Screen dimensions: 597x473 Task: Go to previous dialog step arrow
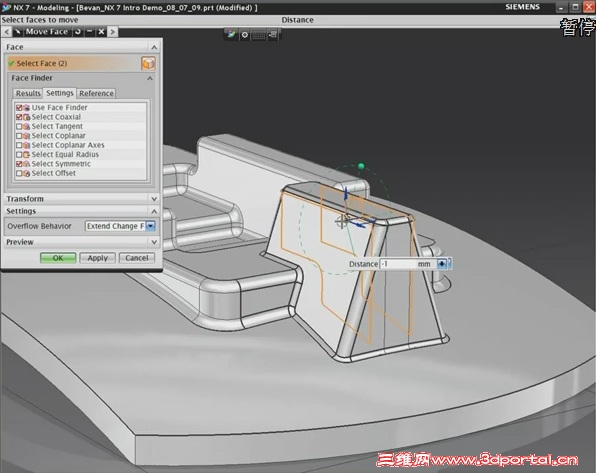click(7, 32)
